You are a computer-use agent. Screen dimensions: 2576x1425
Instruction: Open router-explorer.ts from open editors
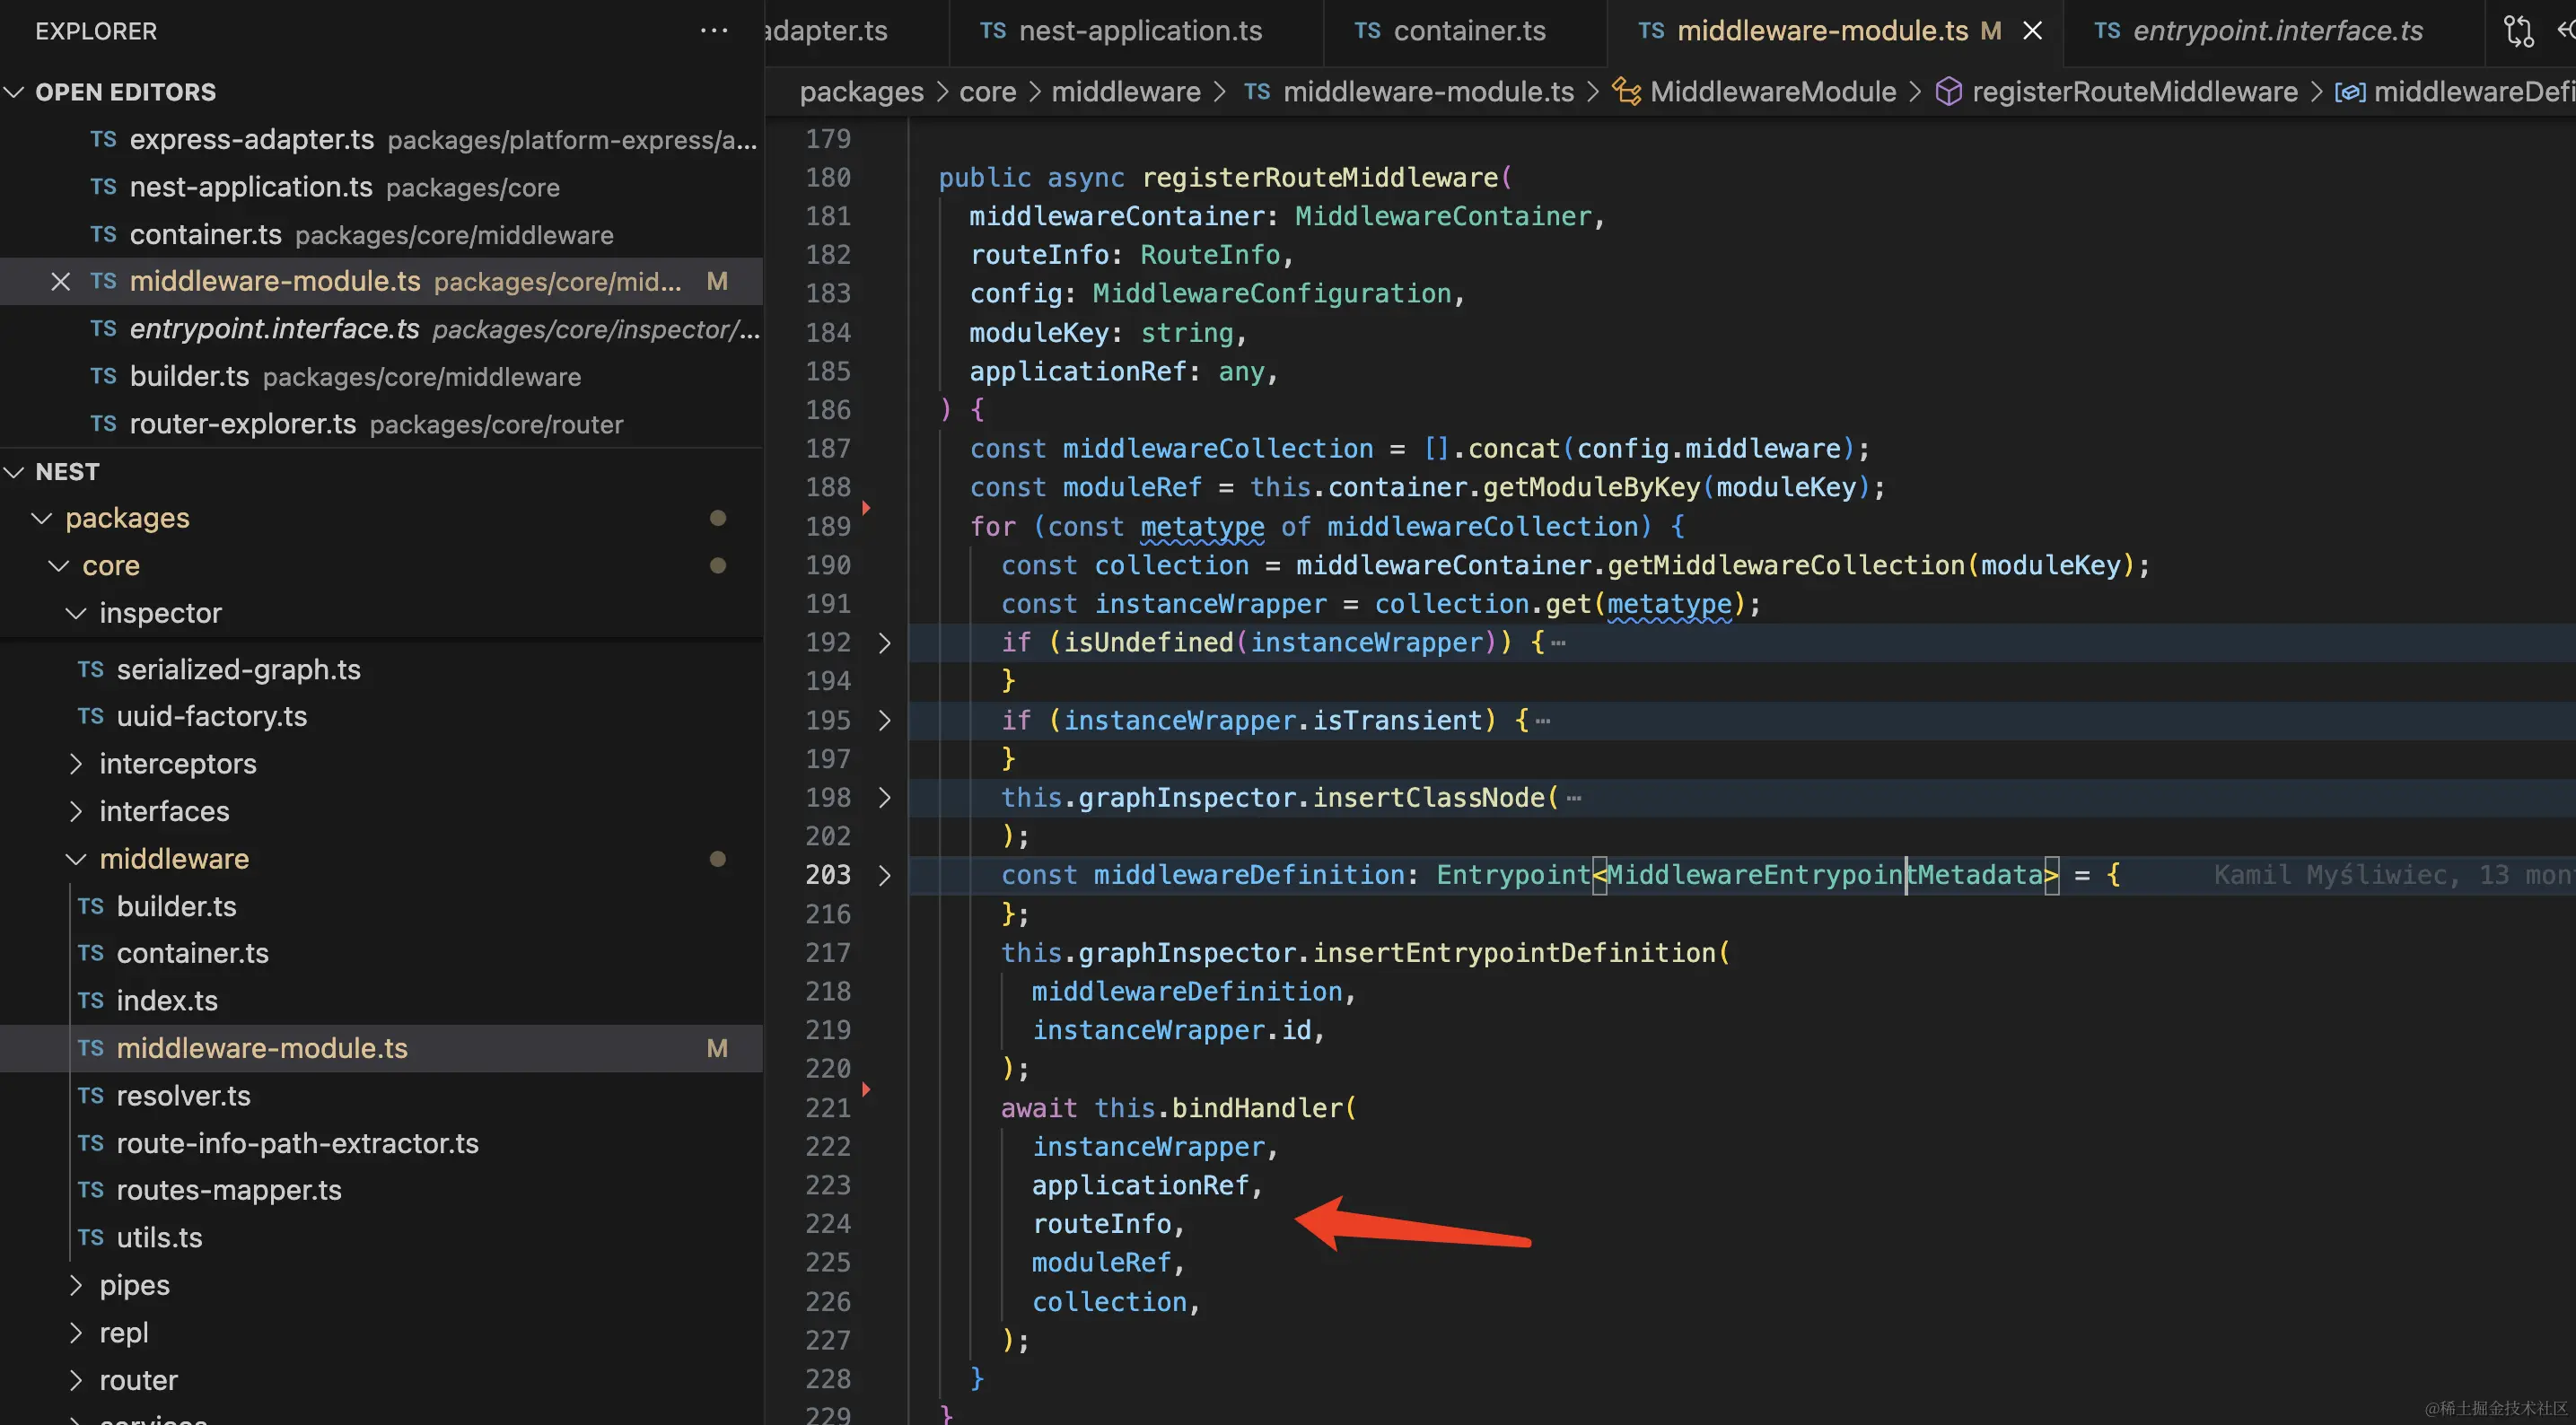381,424
